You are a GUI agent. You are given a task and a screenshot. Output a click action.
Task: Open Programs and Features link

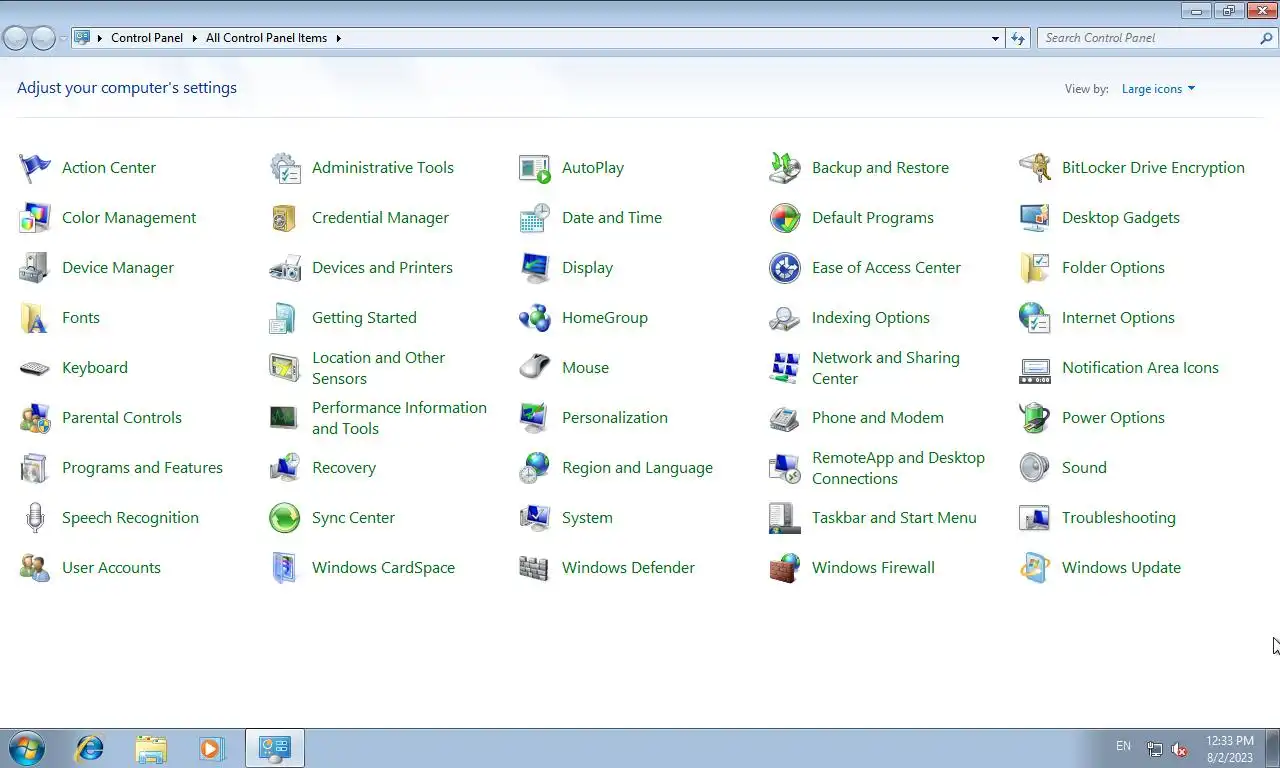point(142,468)
